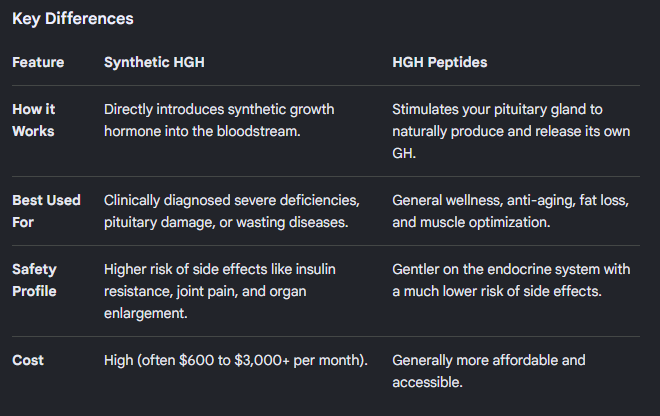Image resolution: width=660 pixels, height=416 pixels.
Task: Click the Synthetic HGH column header
Action: coord(154,62)
